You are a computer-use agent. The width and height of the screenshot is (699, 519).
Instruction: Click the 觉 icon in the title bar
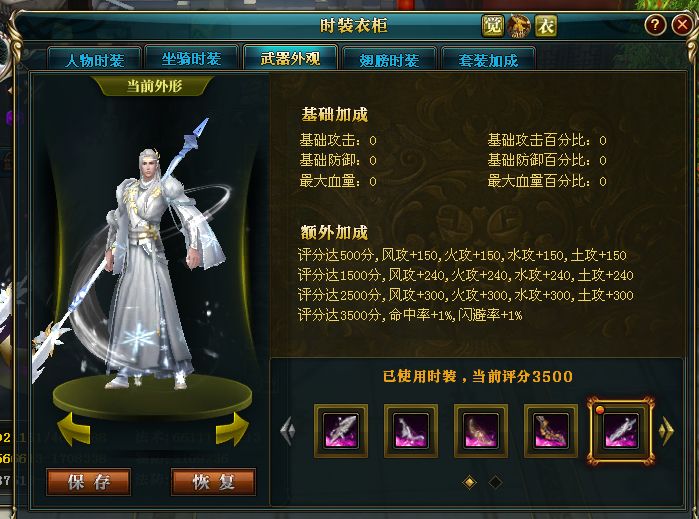493,26
